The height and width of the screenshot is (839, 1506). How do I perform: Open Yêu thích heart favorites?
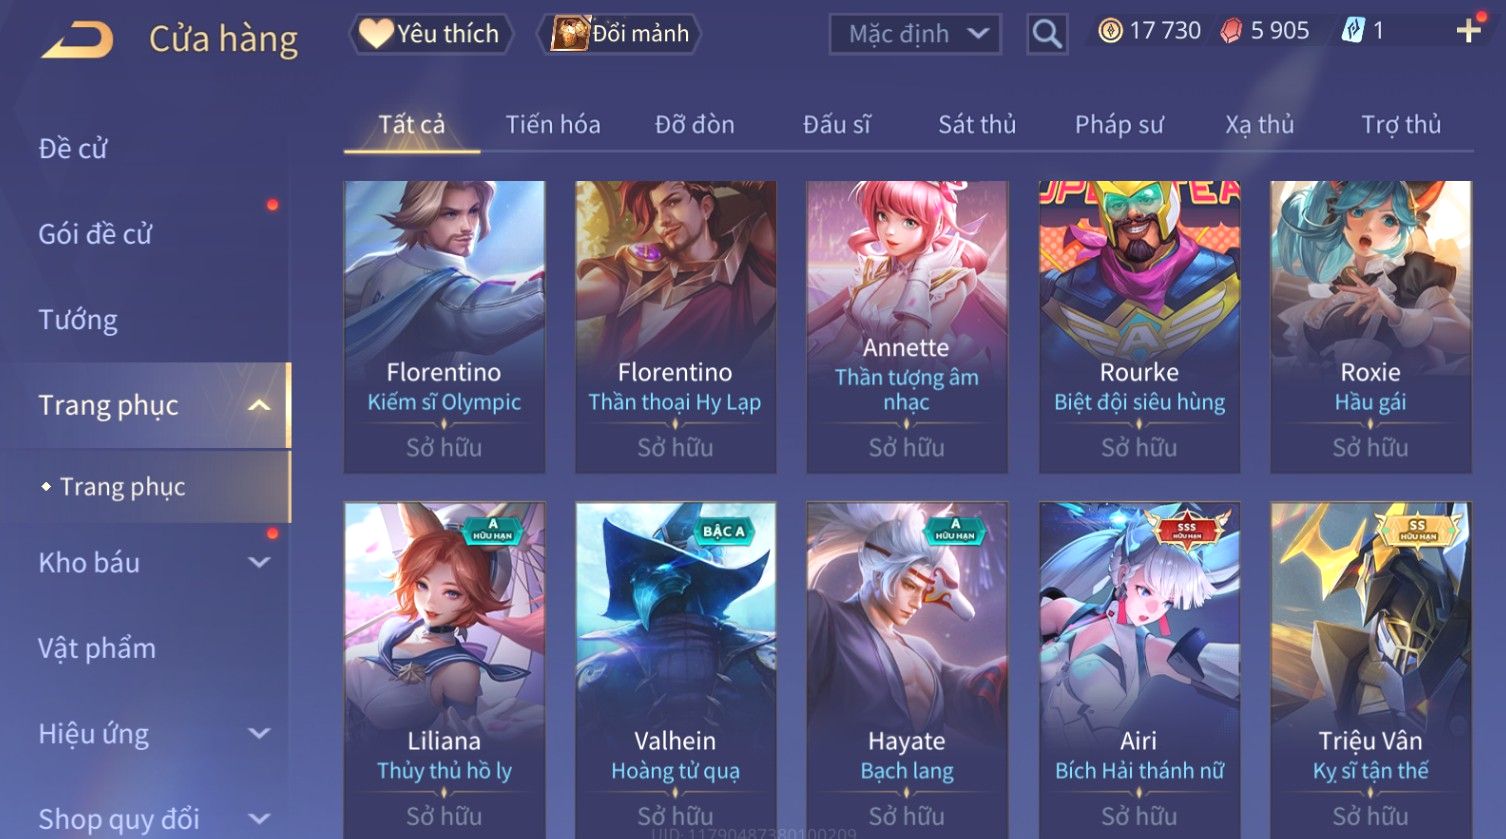(430, 34)
